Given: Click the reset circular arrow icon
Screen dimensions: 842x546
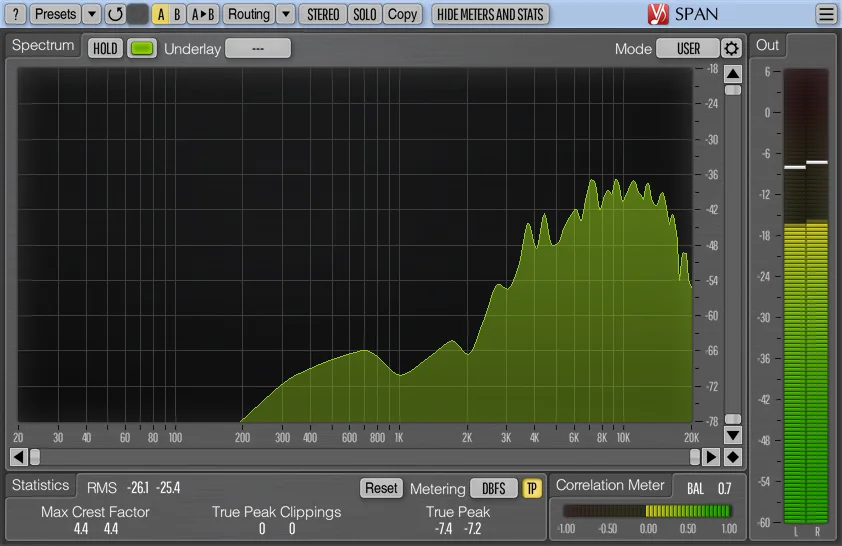Looking at the screenshot, I should tap(115, 14).
